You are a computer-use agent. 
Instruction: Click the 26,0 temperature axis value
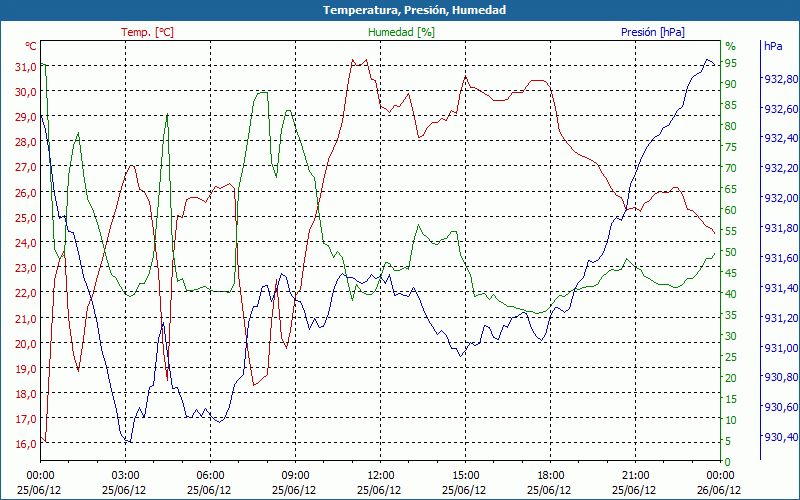pos(26,193)
